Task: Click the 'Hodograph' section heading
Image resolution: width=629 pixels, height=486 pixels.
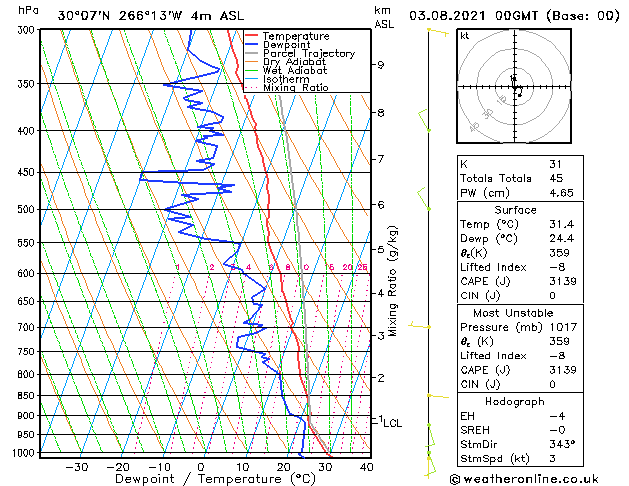Action: coord(515,402)
